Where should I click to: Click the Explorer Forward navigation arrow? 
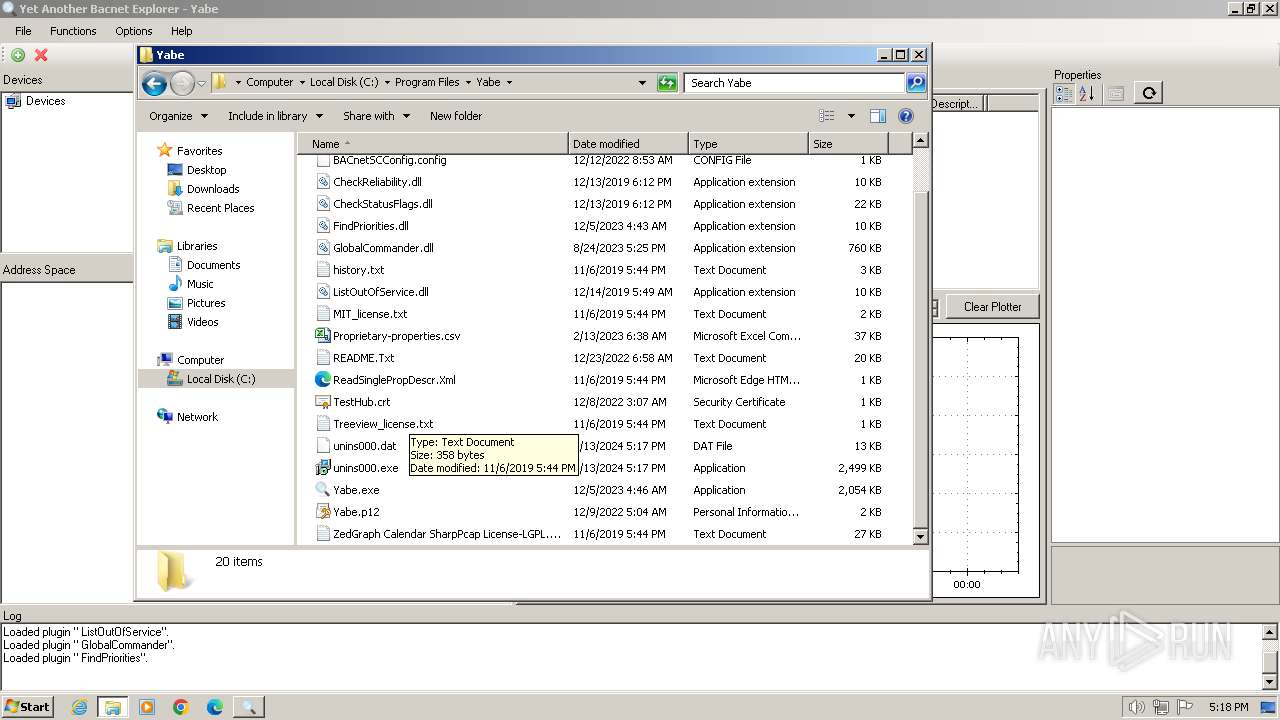click(x=182, y=83)
